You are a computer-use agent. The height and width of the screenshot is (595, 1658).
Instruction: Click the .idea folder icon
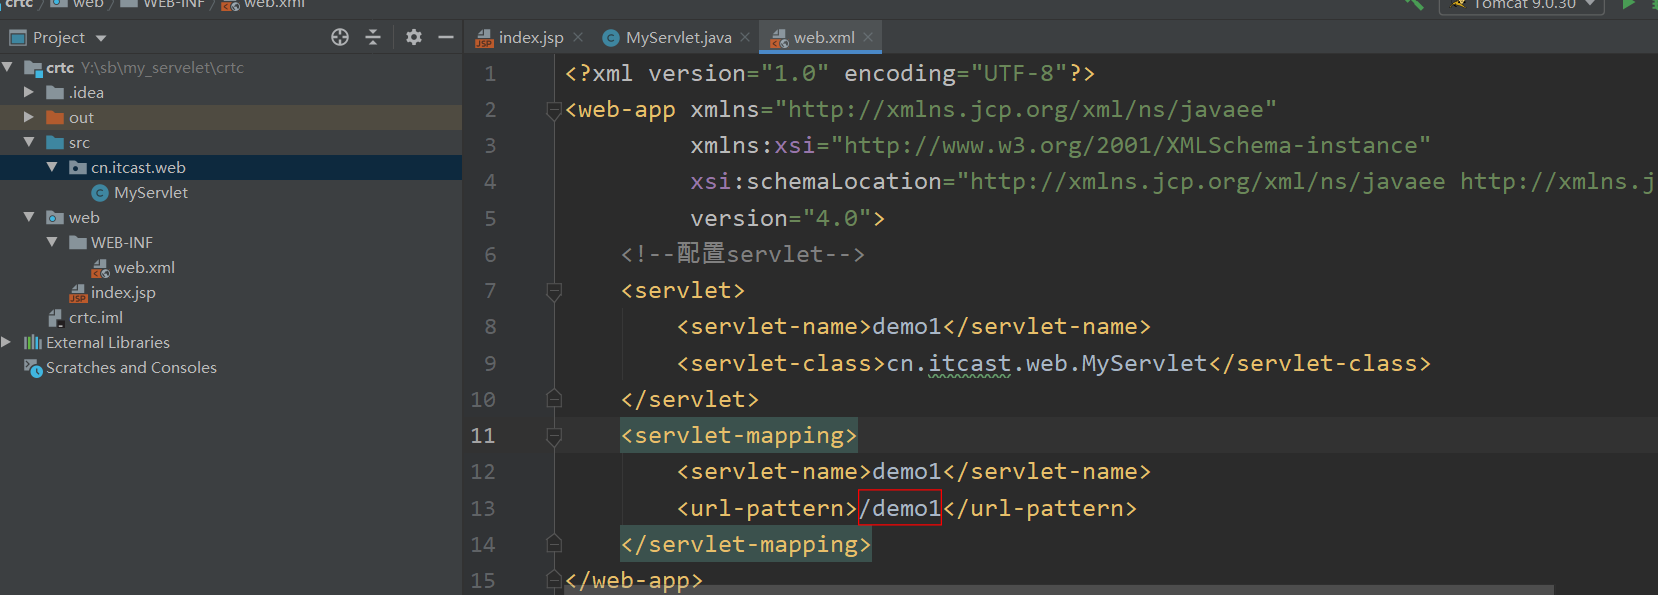[55, 92]
